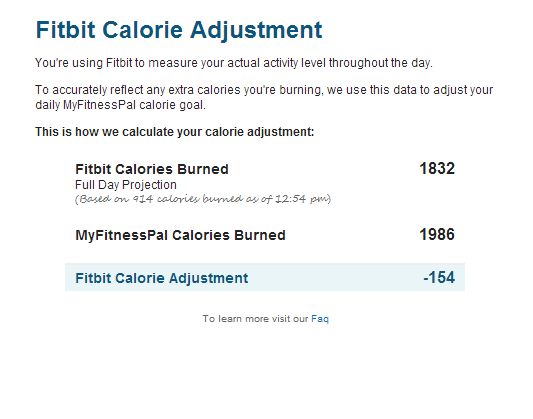Click the Fitbit Calorie Adjustment page heading
Image resolution: width=533 pixels, height=419 pixels.
pyautogui.click(x=179, y=30)
